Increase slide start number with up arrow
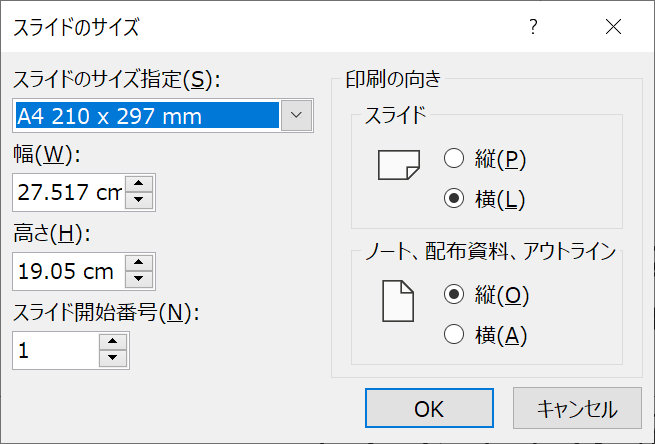 coord(113,342)
